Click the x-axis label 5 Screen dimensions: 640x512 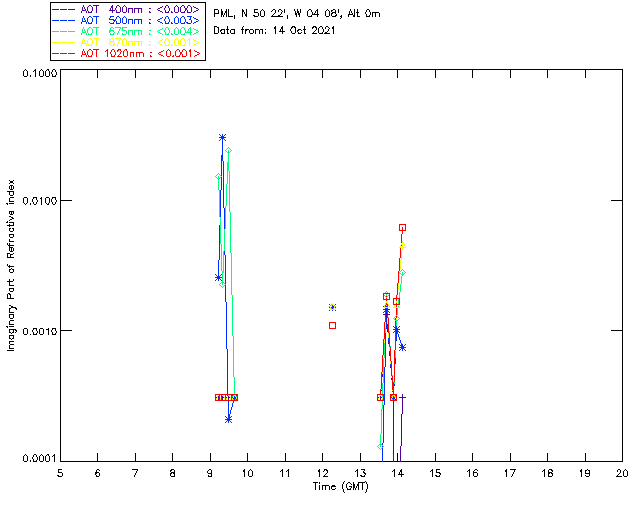point(60,473)
